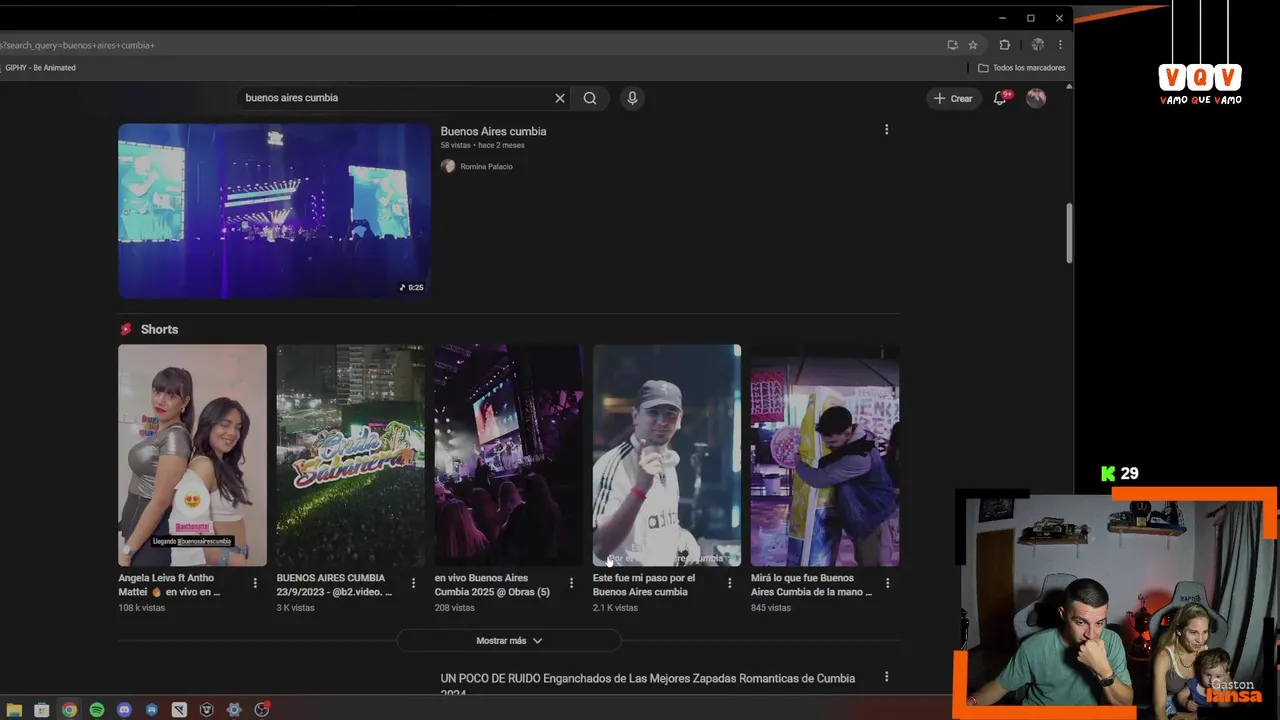This screenshot has width=1280, height=720.
Task: Click the 845 vistas text
Action: 771,608
